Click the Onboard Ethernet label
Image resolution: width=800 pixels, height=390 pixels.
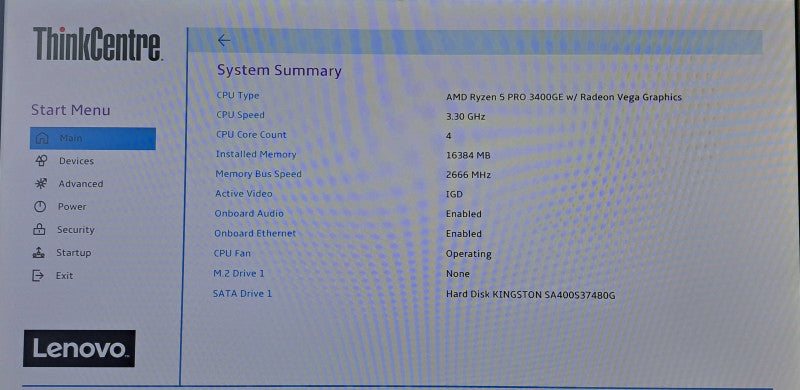click(x=255, y=233)
